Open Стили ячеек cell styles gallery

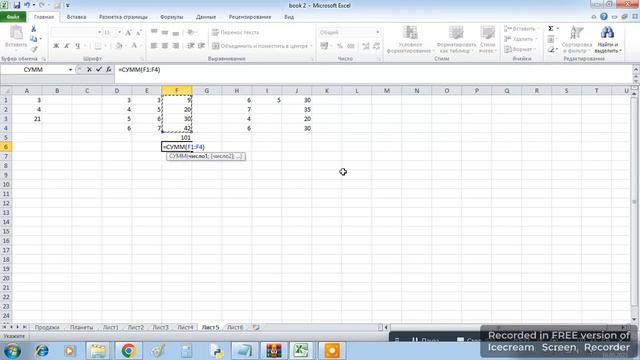487,39
